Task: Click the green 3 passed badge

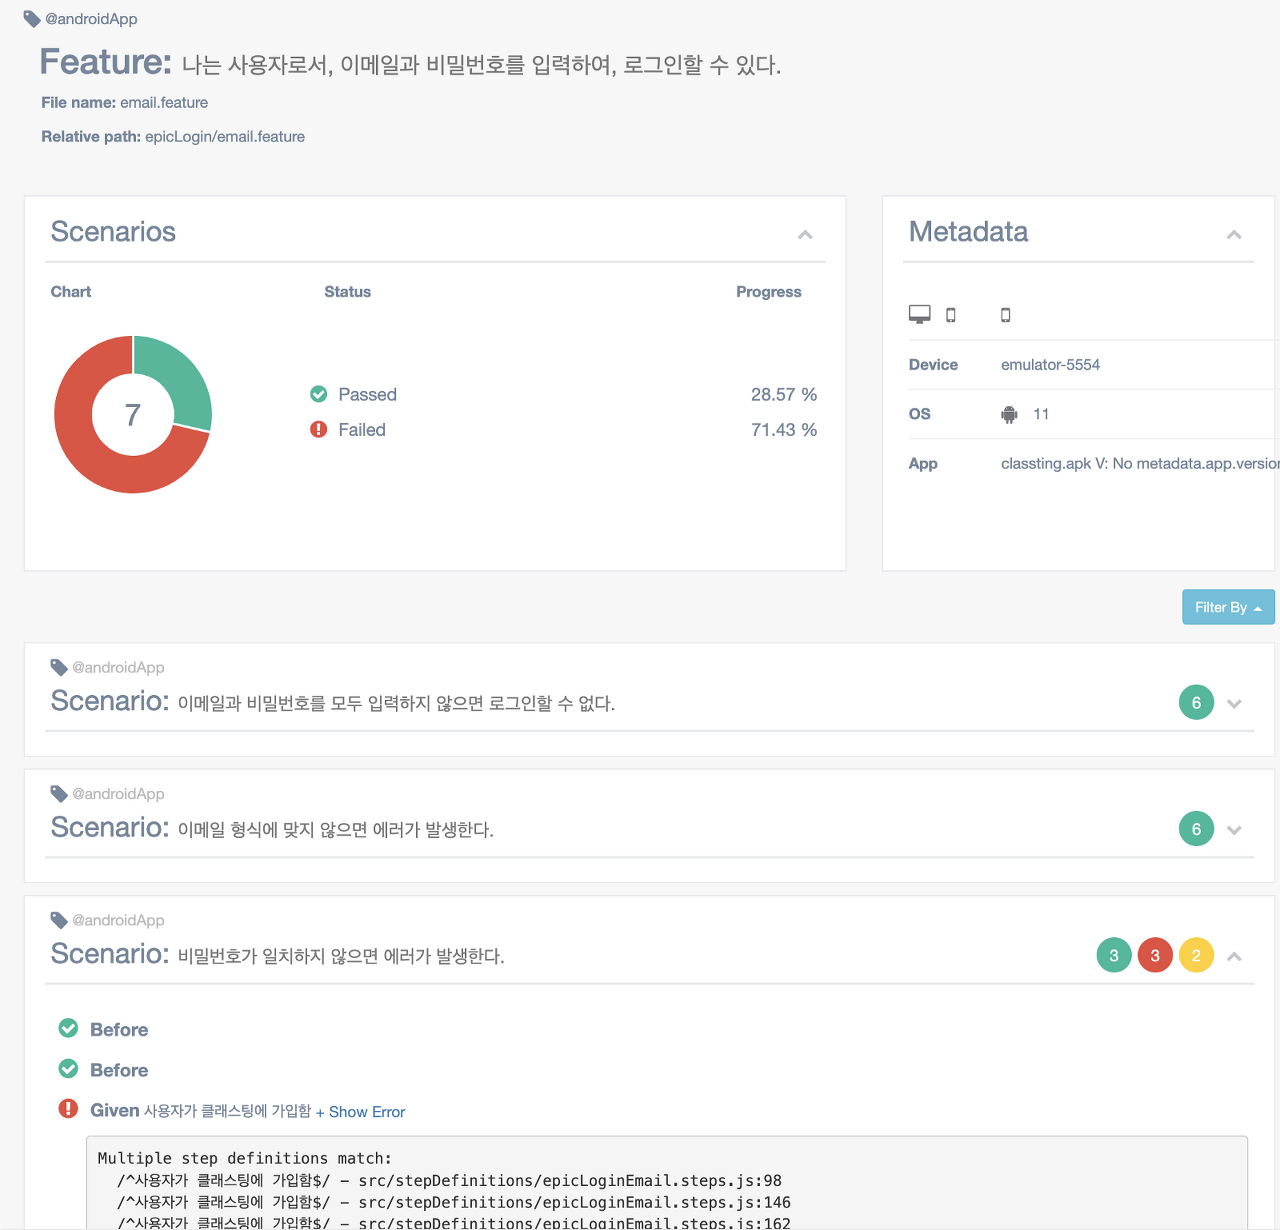Action: tap(1114, 955)
